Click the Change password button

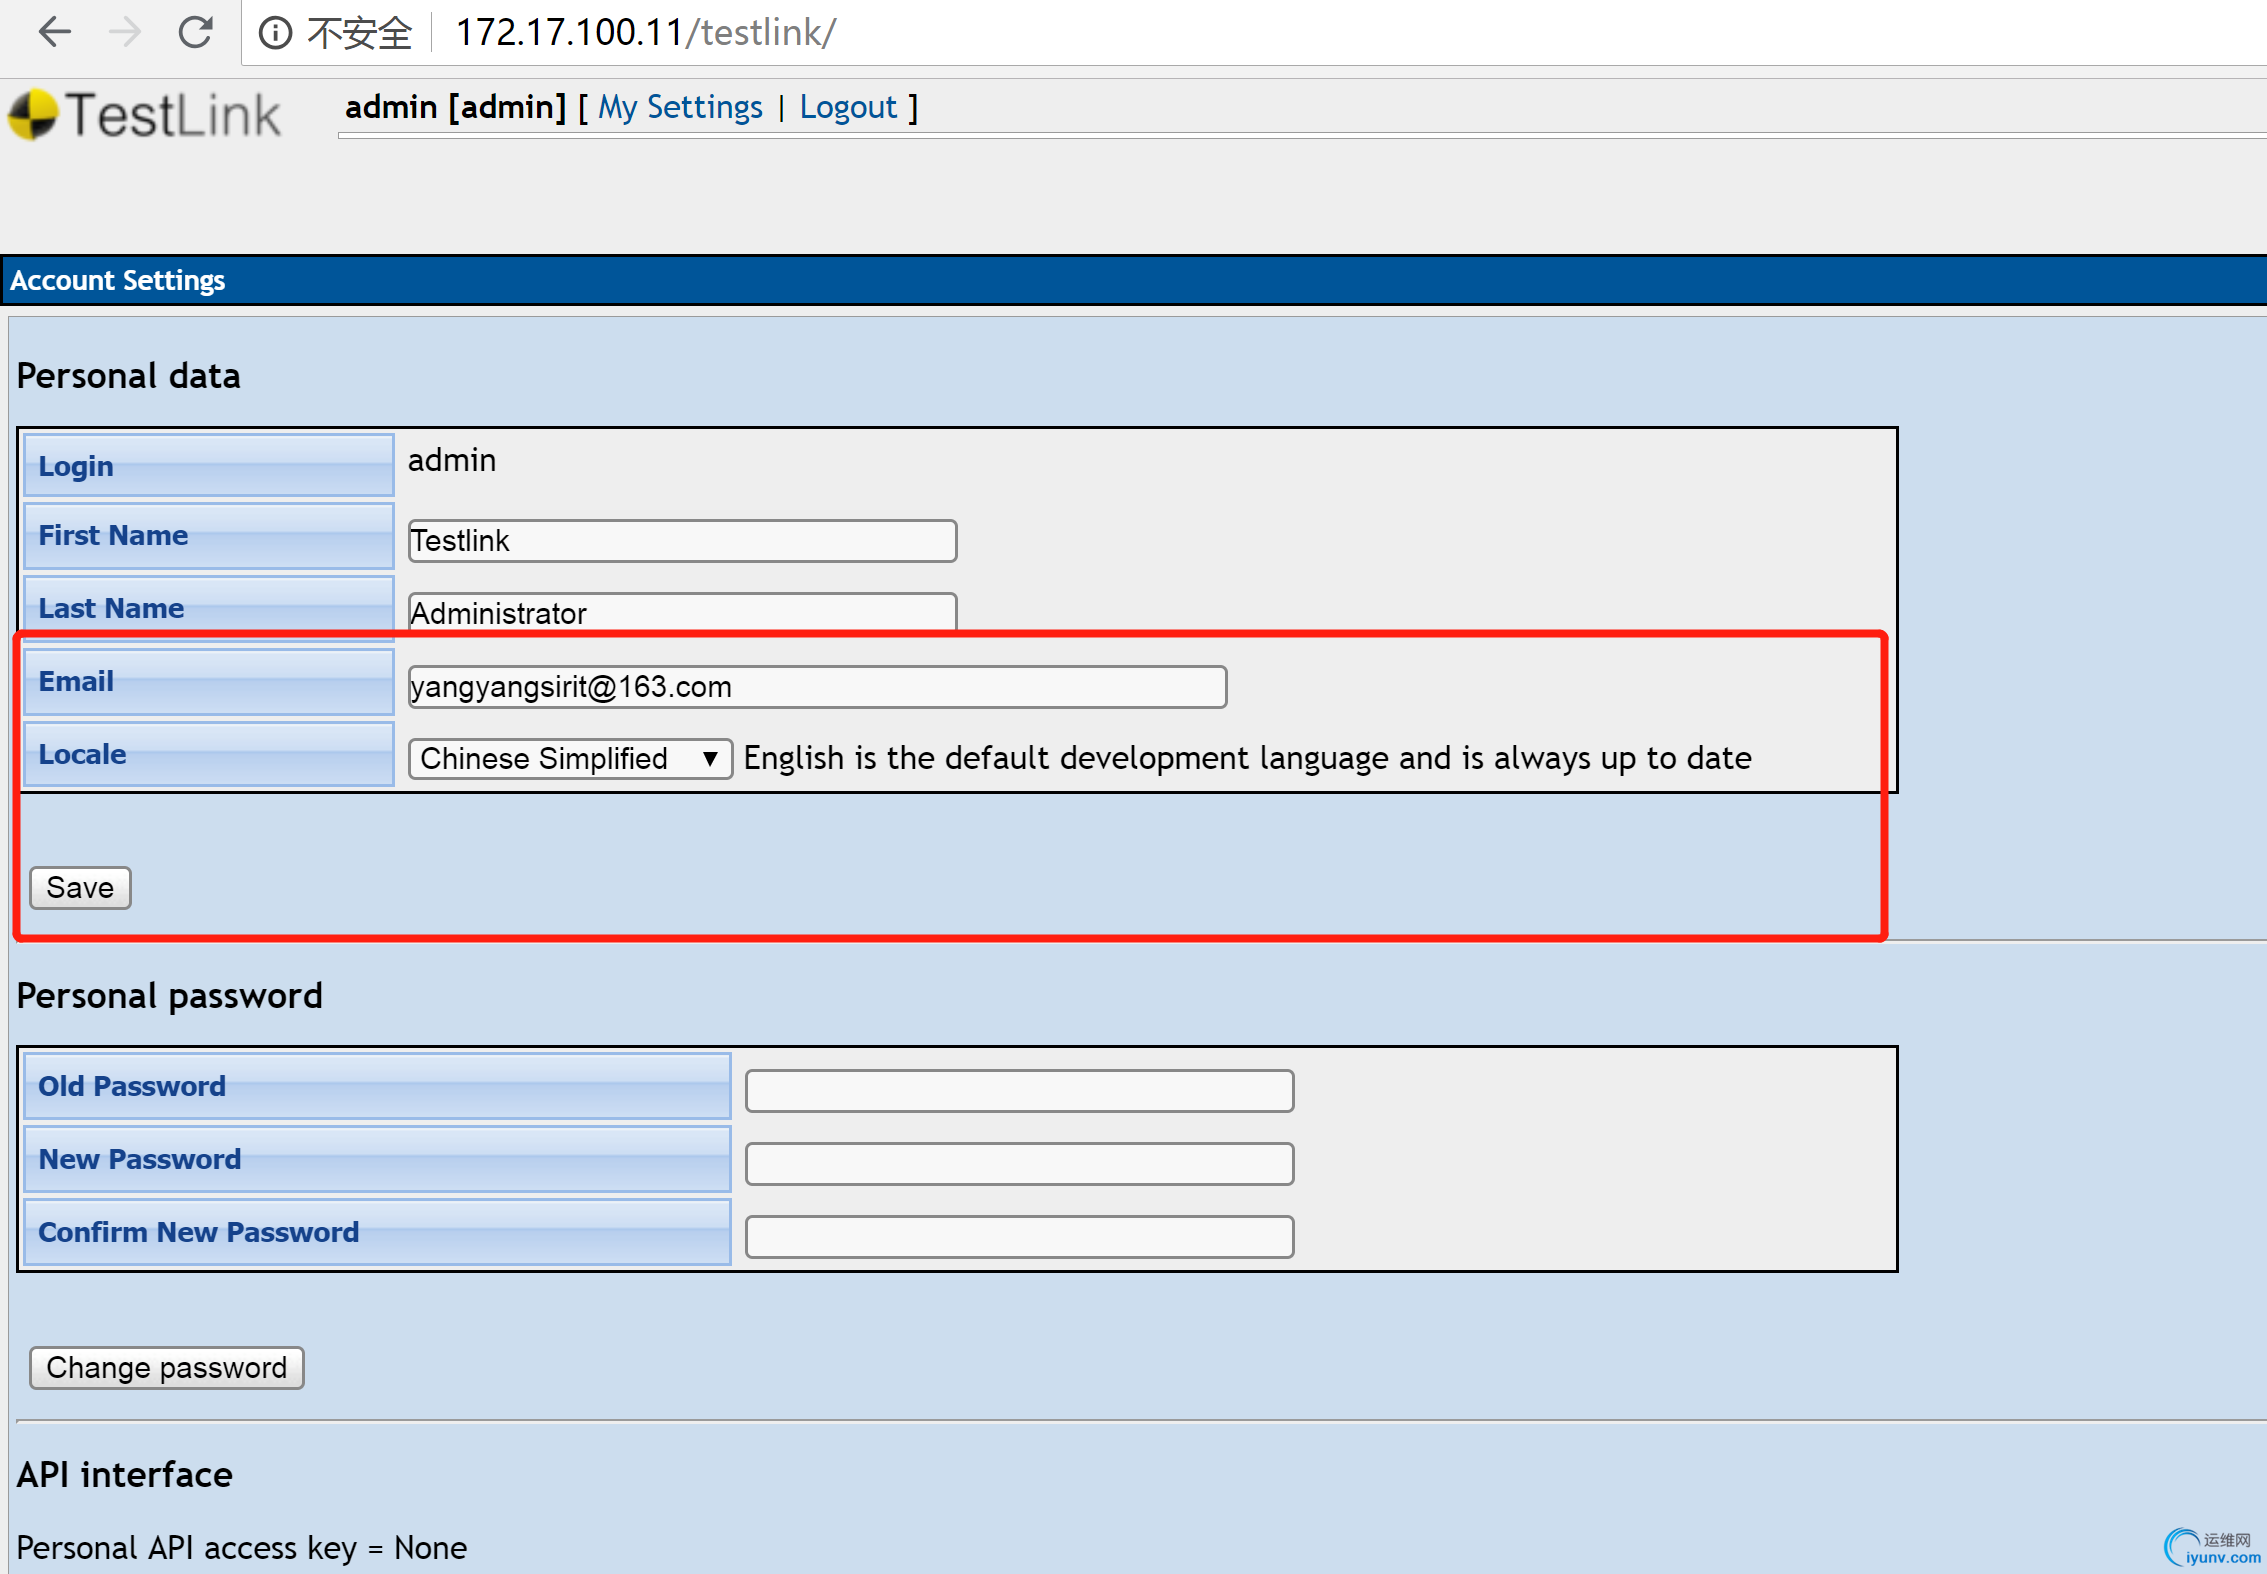tap(167, 1368)
